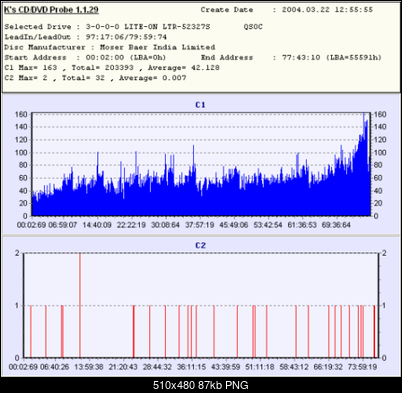Click the QS0C firmware label
The image size is (402, 393).
click(x=253, y=27)
